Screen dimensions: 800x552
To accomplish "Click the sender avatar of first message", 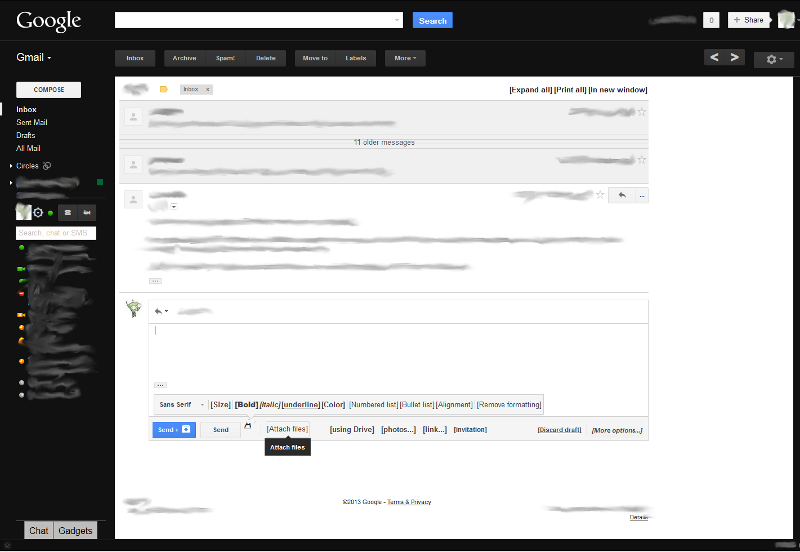I will click(x=133, y=117).
